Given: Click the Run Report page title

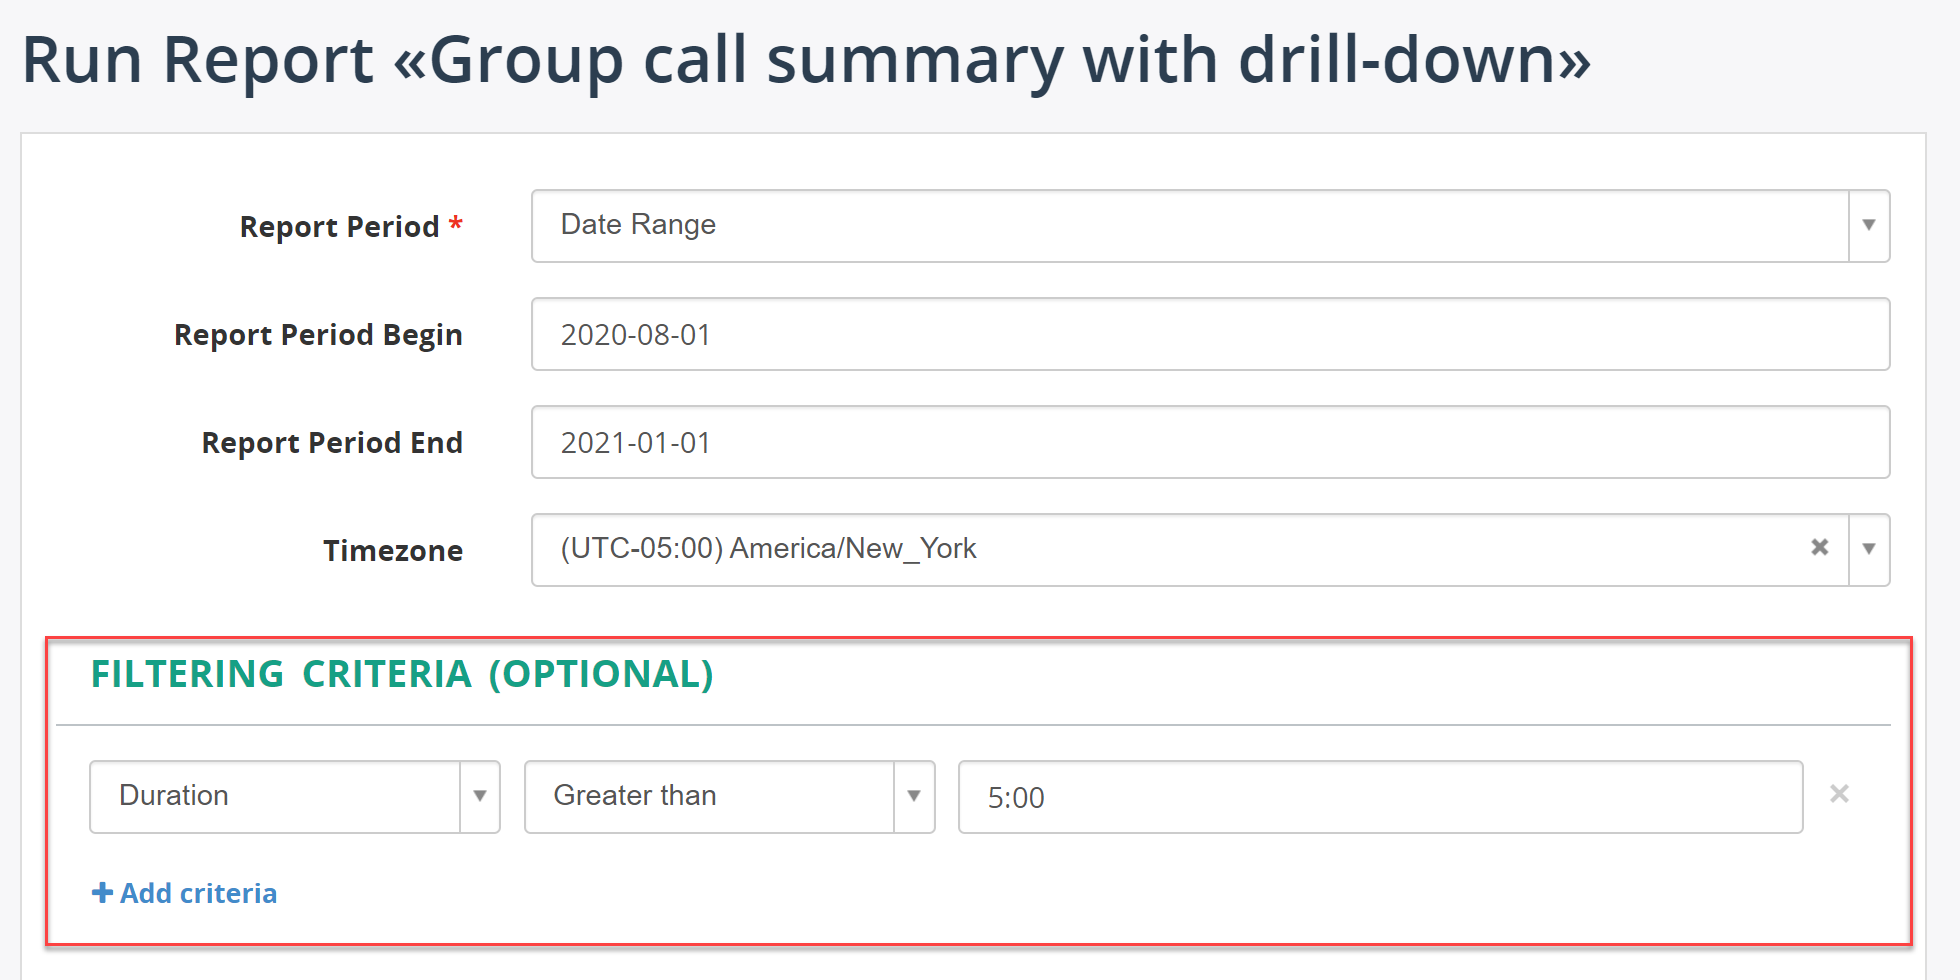Looking at the screenshot, I should coord(806,60).
